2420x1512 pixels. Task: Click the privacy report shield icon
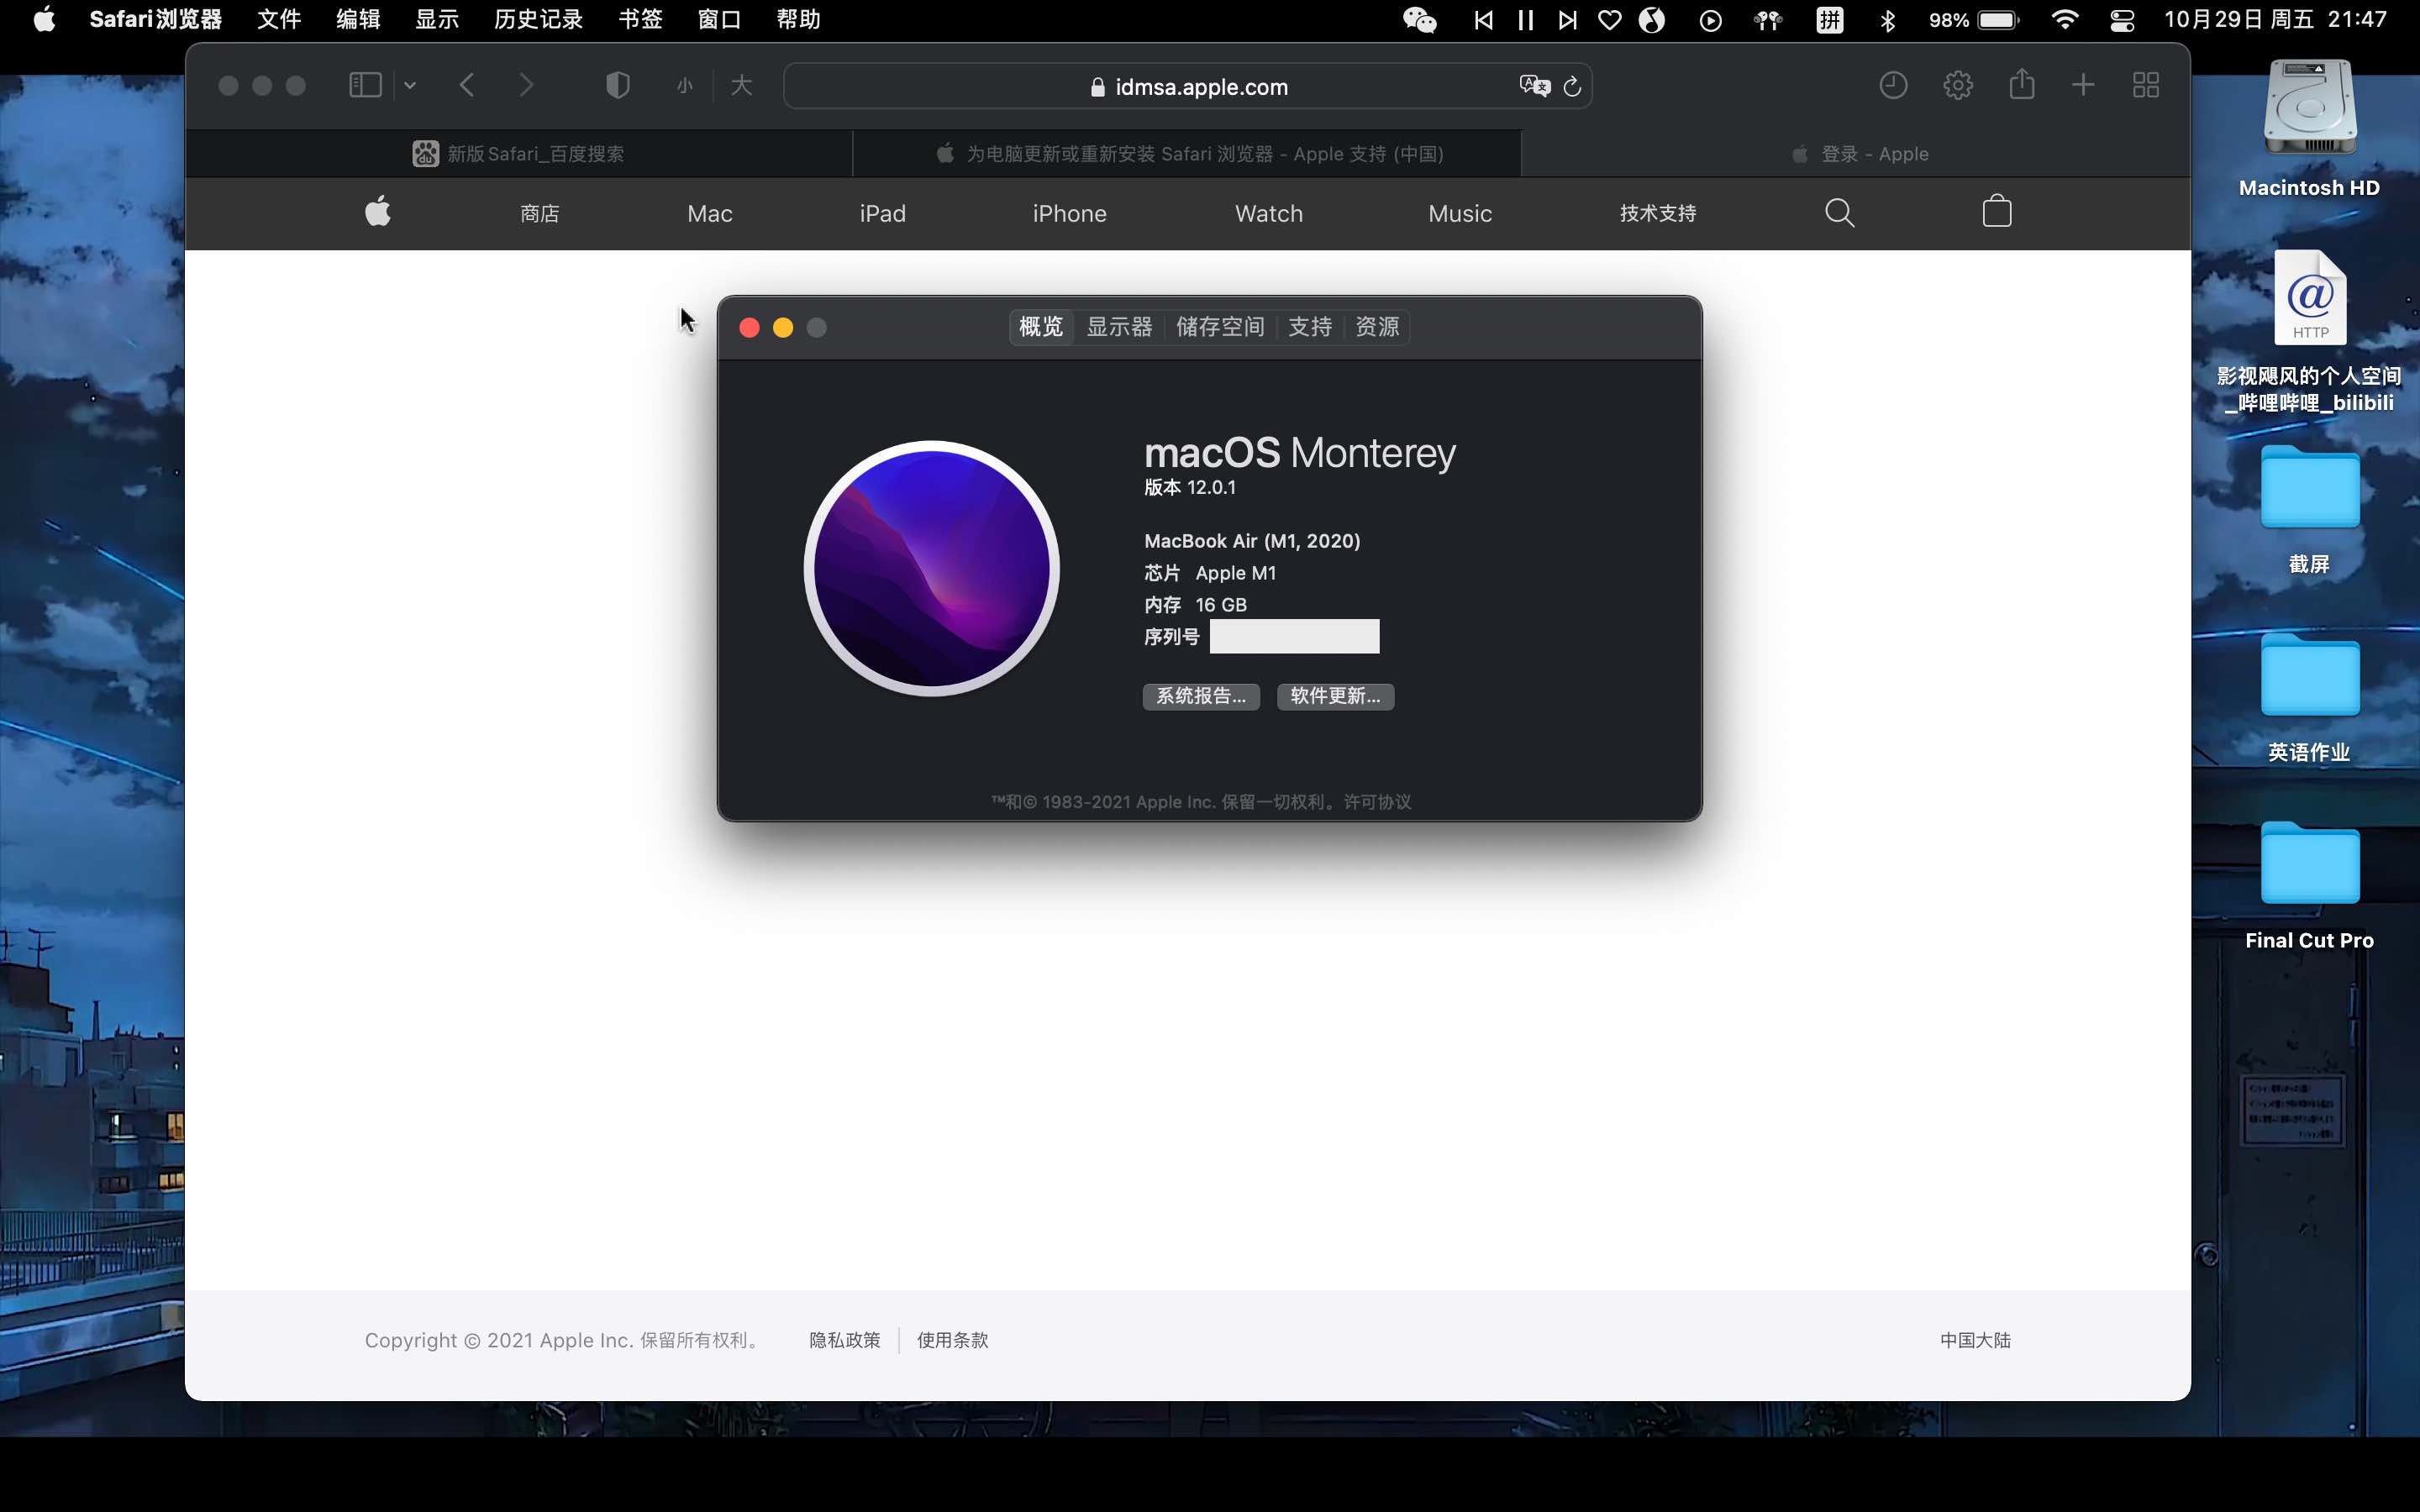point(617,85)
